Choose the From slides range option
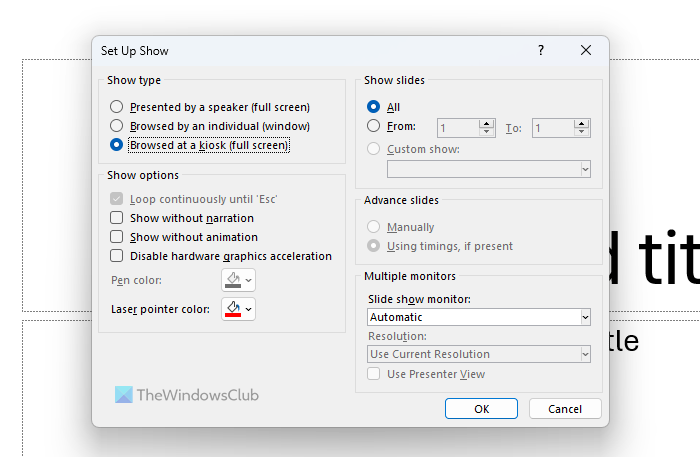This screenshot has width=700, height=457. click(374, 127)
